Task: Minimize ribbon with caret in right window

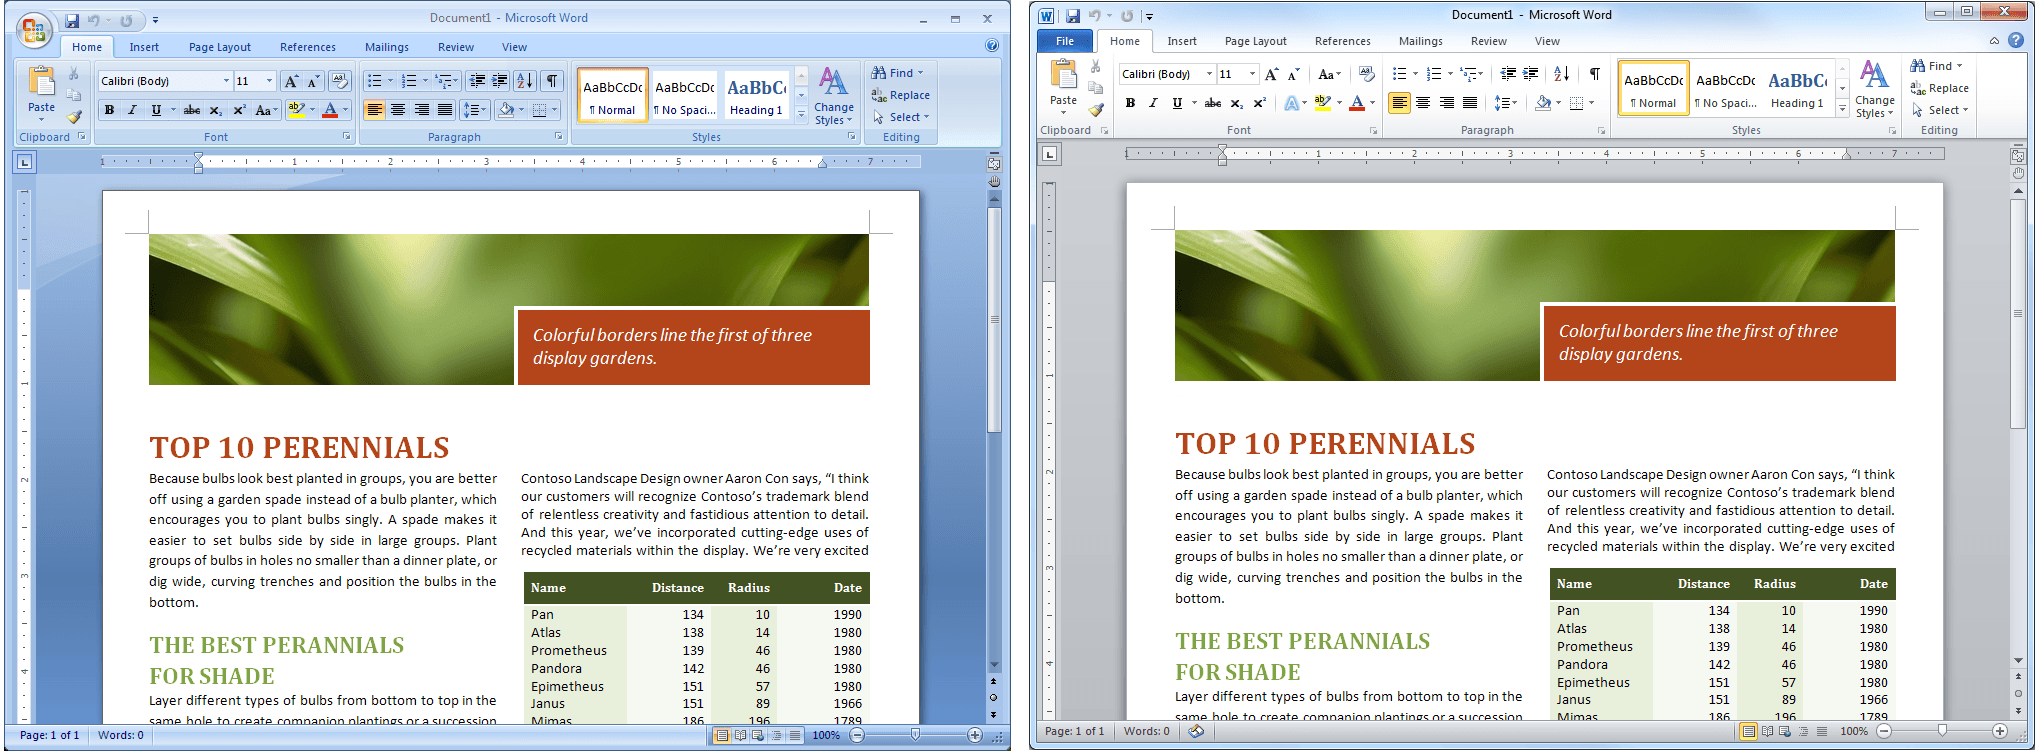Action: 1994,41
